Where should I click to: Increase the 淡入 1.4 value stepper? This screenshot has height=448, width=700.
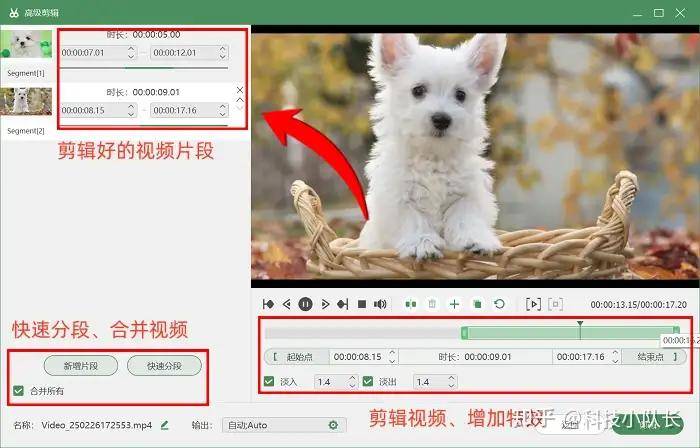(x=352, y=378)
